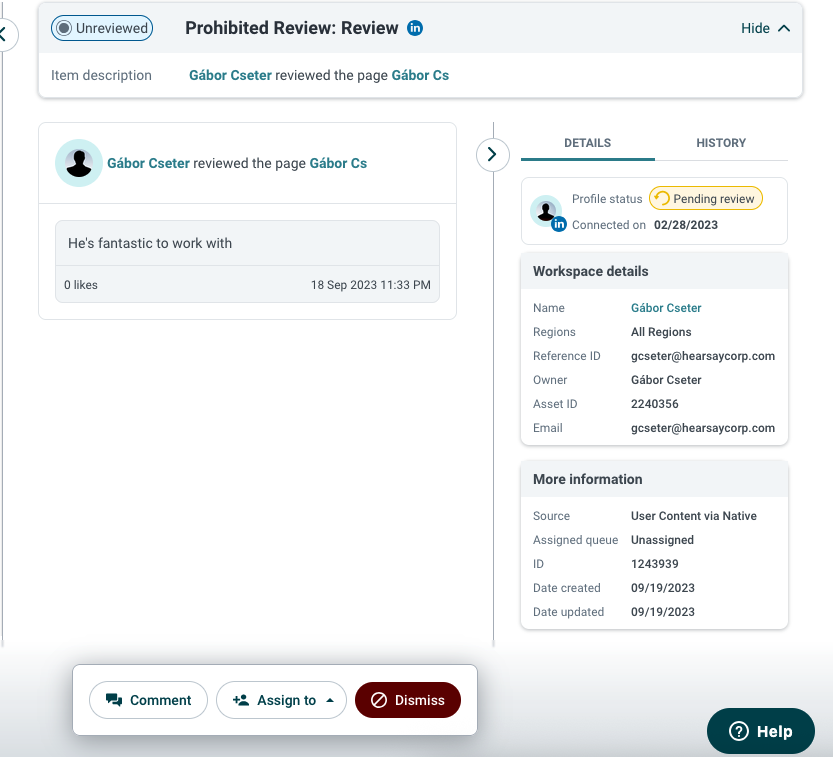Image resolution: width=833 pixels, height=757 pixels.
Task: Dismiss this prohibited review item
Action: 407,700
